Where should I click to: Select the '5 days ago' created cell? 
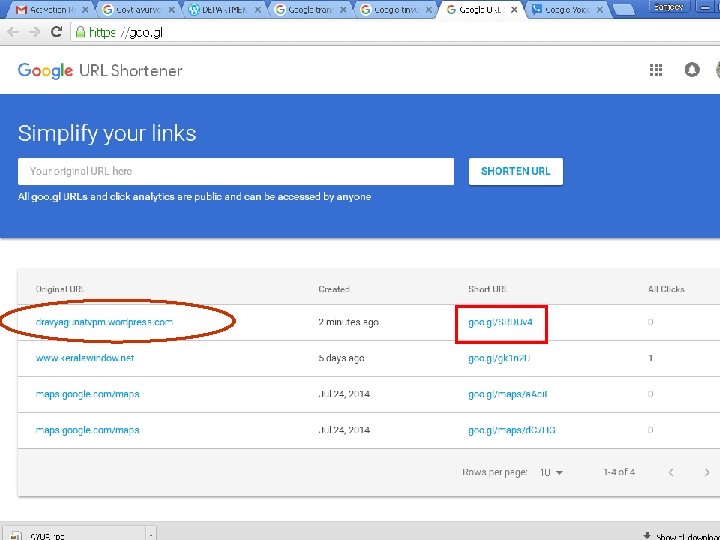[341, 358]
